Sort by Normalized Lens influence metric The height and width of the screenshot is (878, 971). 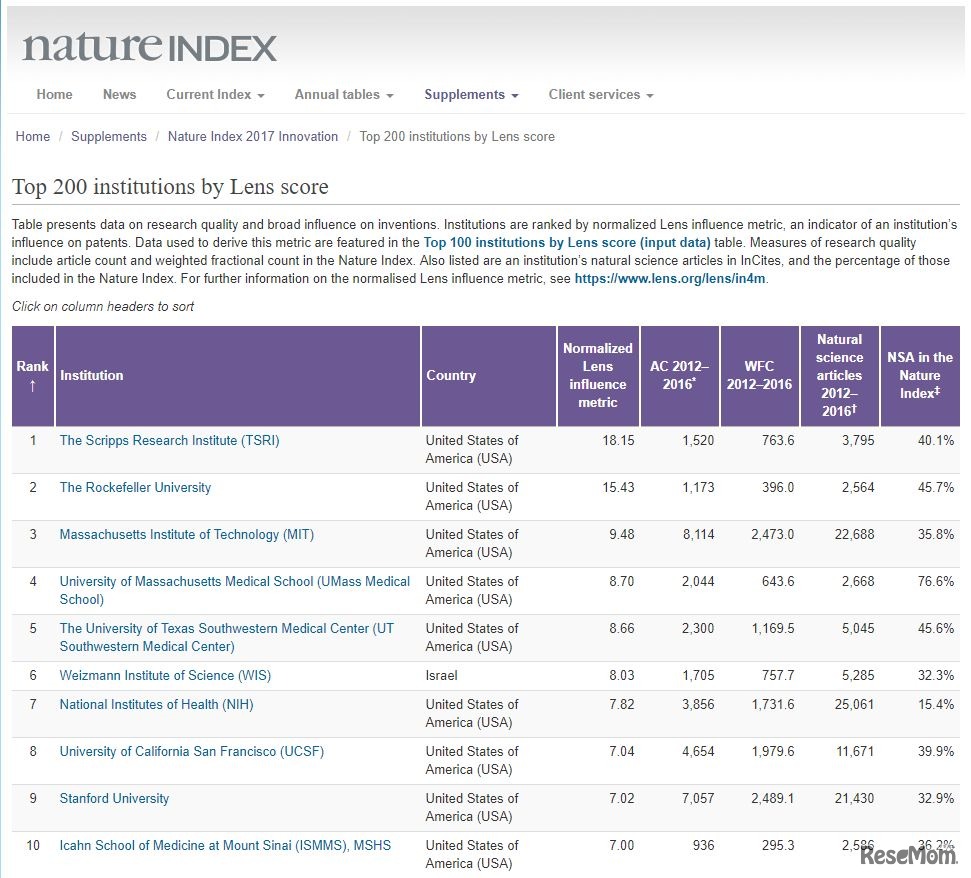[x=597, y=376]
